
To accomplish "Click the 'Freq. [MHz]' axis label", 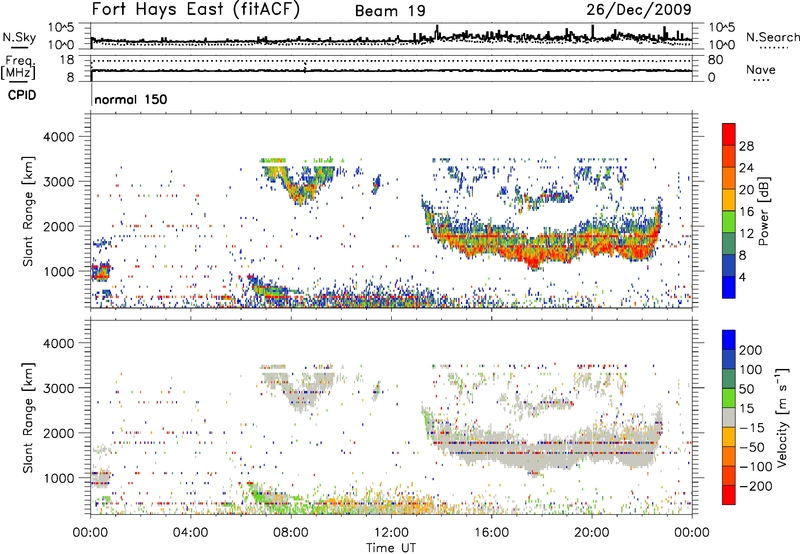I will pyautogui.click(x=18, y=67).
